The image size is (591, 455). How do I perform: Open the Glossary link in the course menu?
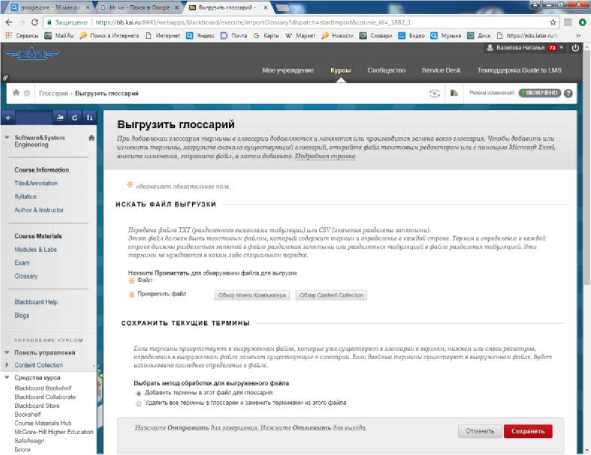26,276
